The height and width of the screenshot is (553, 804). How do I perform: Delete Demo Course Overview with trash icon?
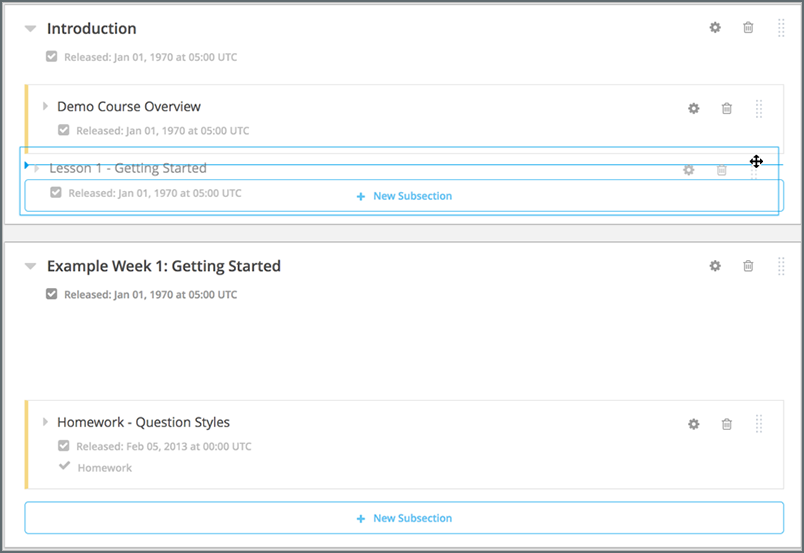point(727,108)
